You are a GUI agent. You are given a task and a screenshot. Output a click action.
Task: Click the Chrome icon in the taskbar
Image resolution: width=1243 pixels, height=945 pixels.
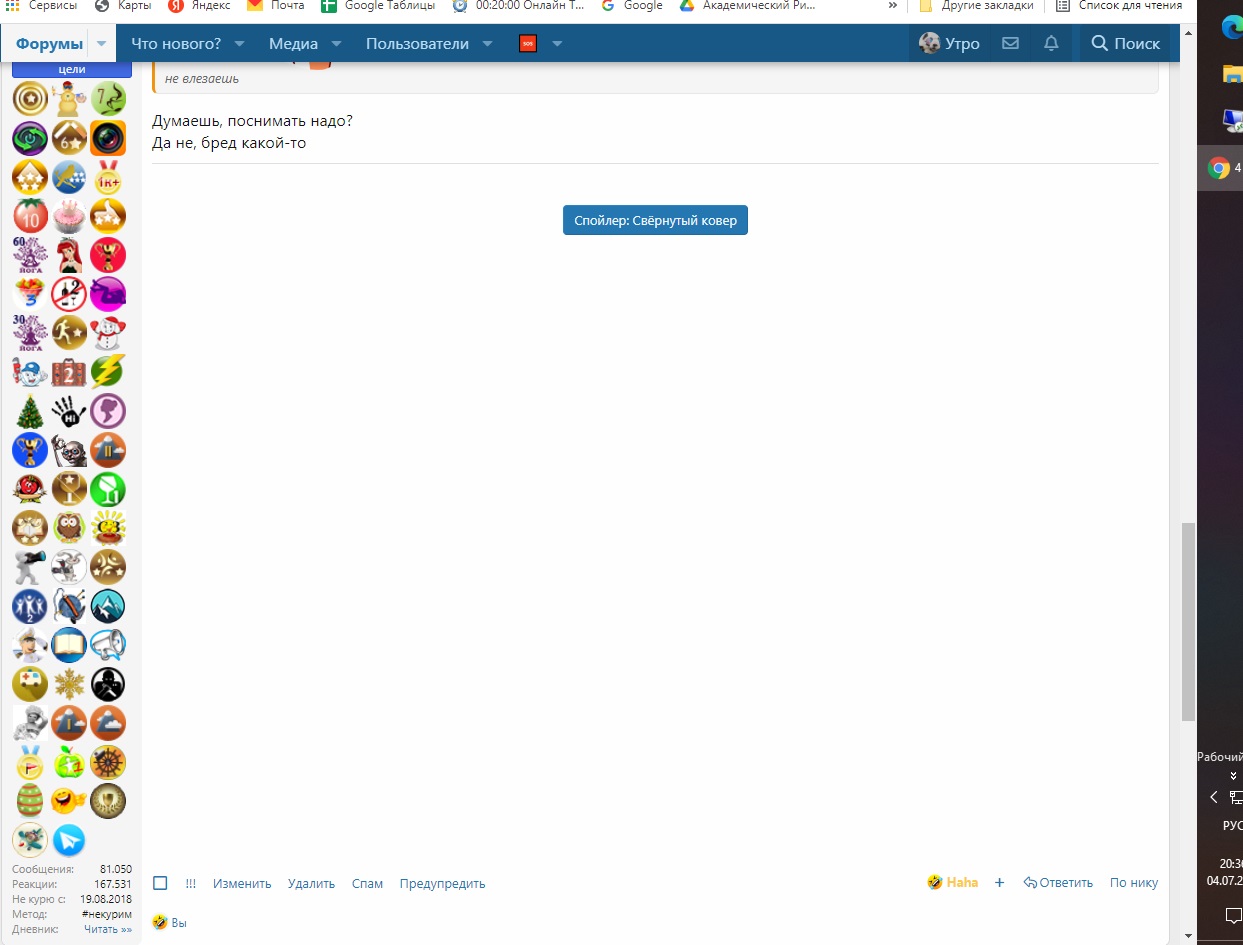[x=1219, y=168]
